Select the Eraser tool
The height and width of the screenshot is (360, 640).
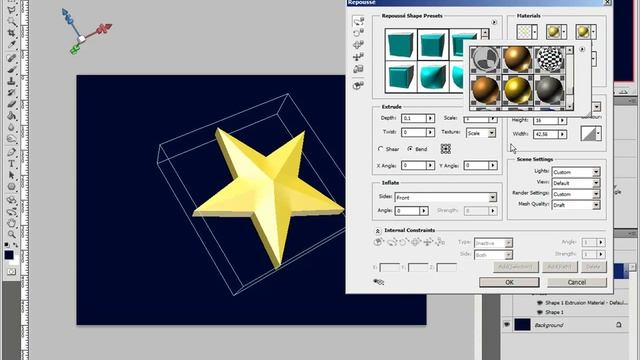11,104
